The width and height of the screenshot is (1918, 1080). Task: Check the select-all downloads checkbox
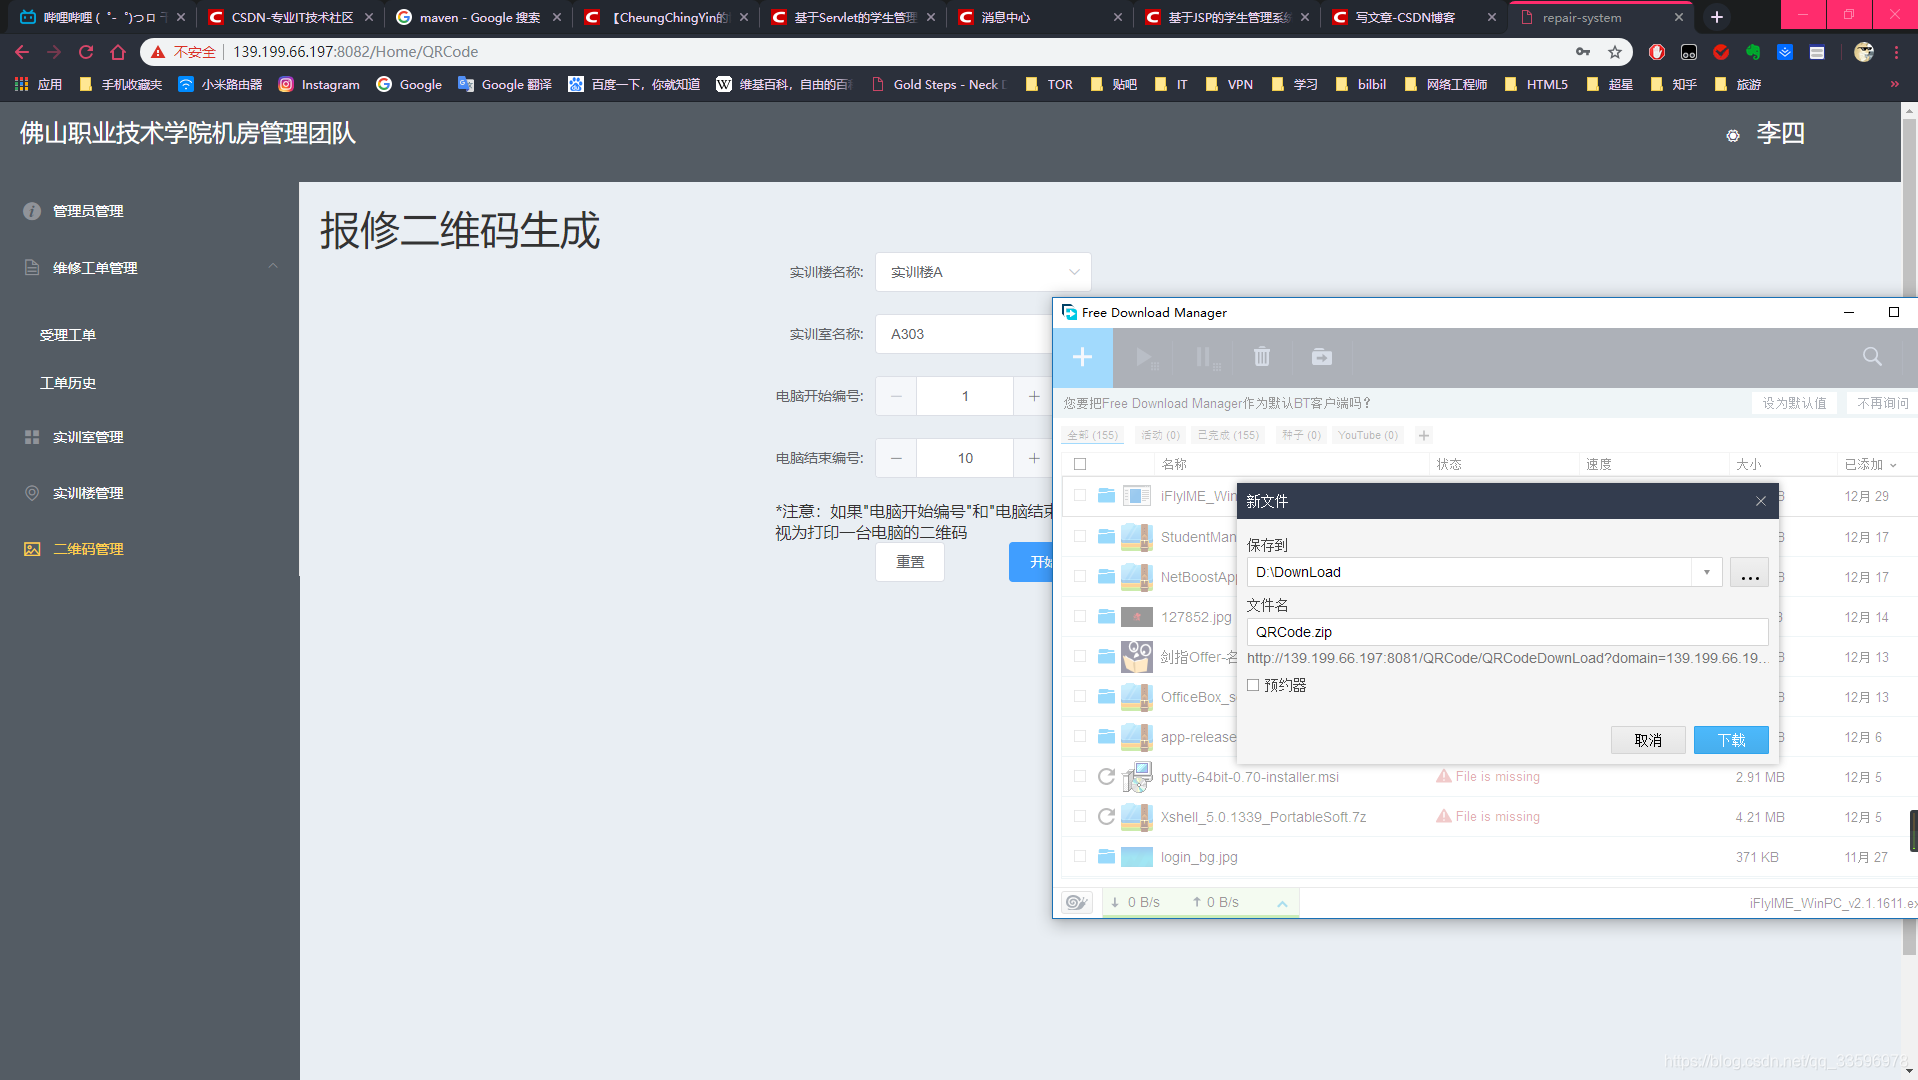[1080, 463]
